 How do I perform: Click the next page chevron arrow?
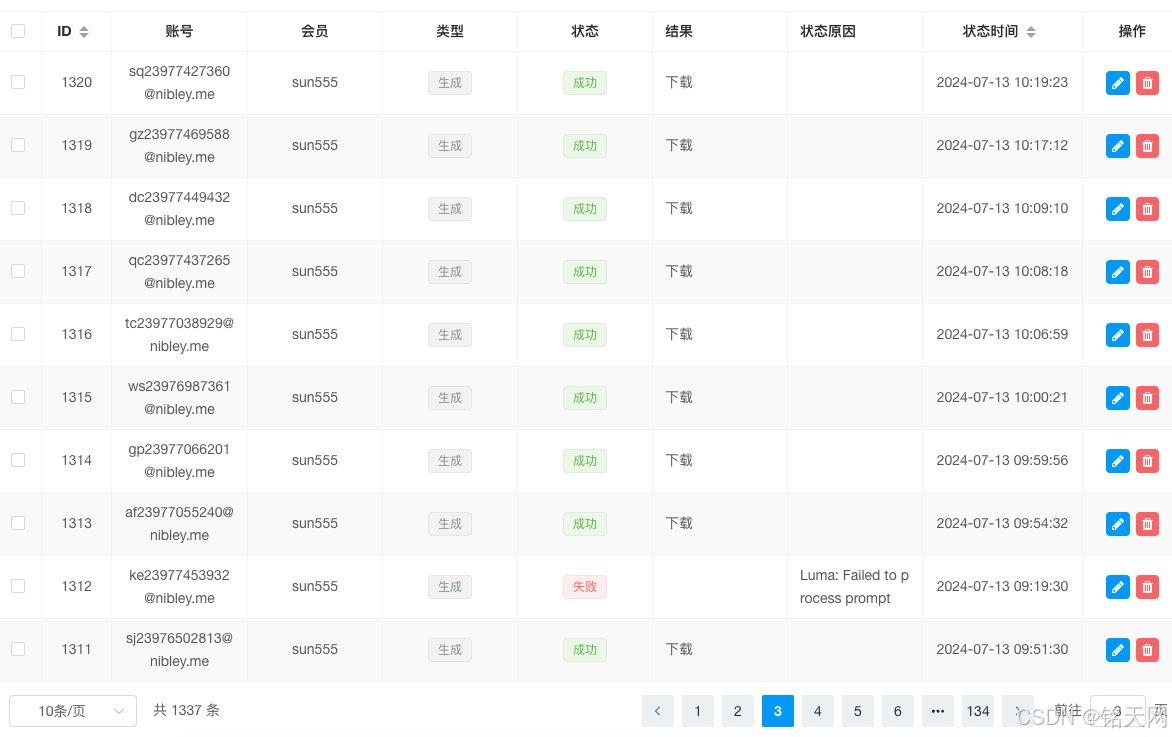pos(1018,711)
